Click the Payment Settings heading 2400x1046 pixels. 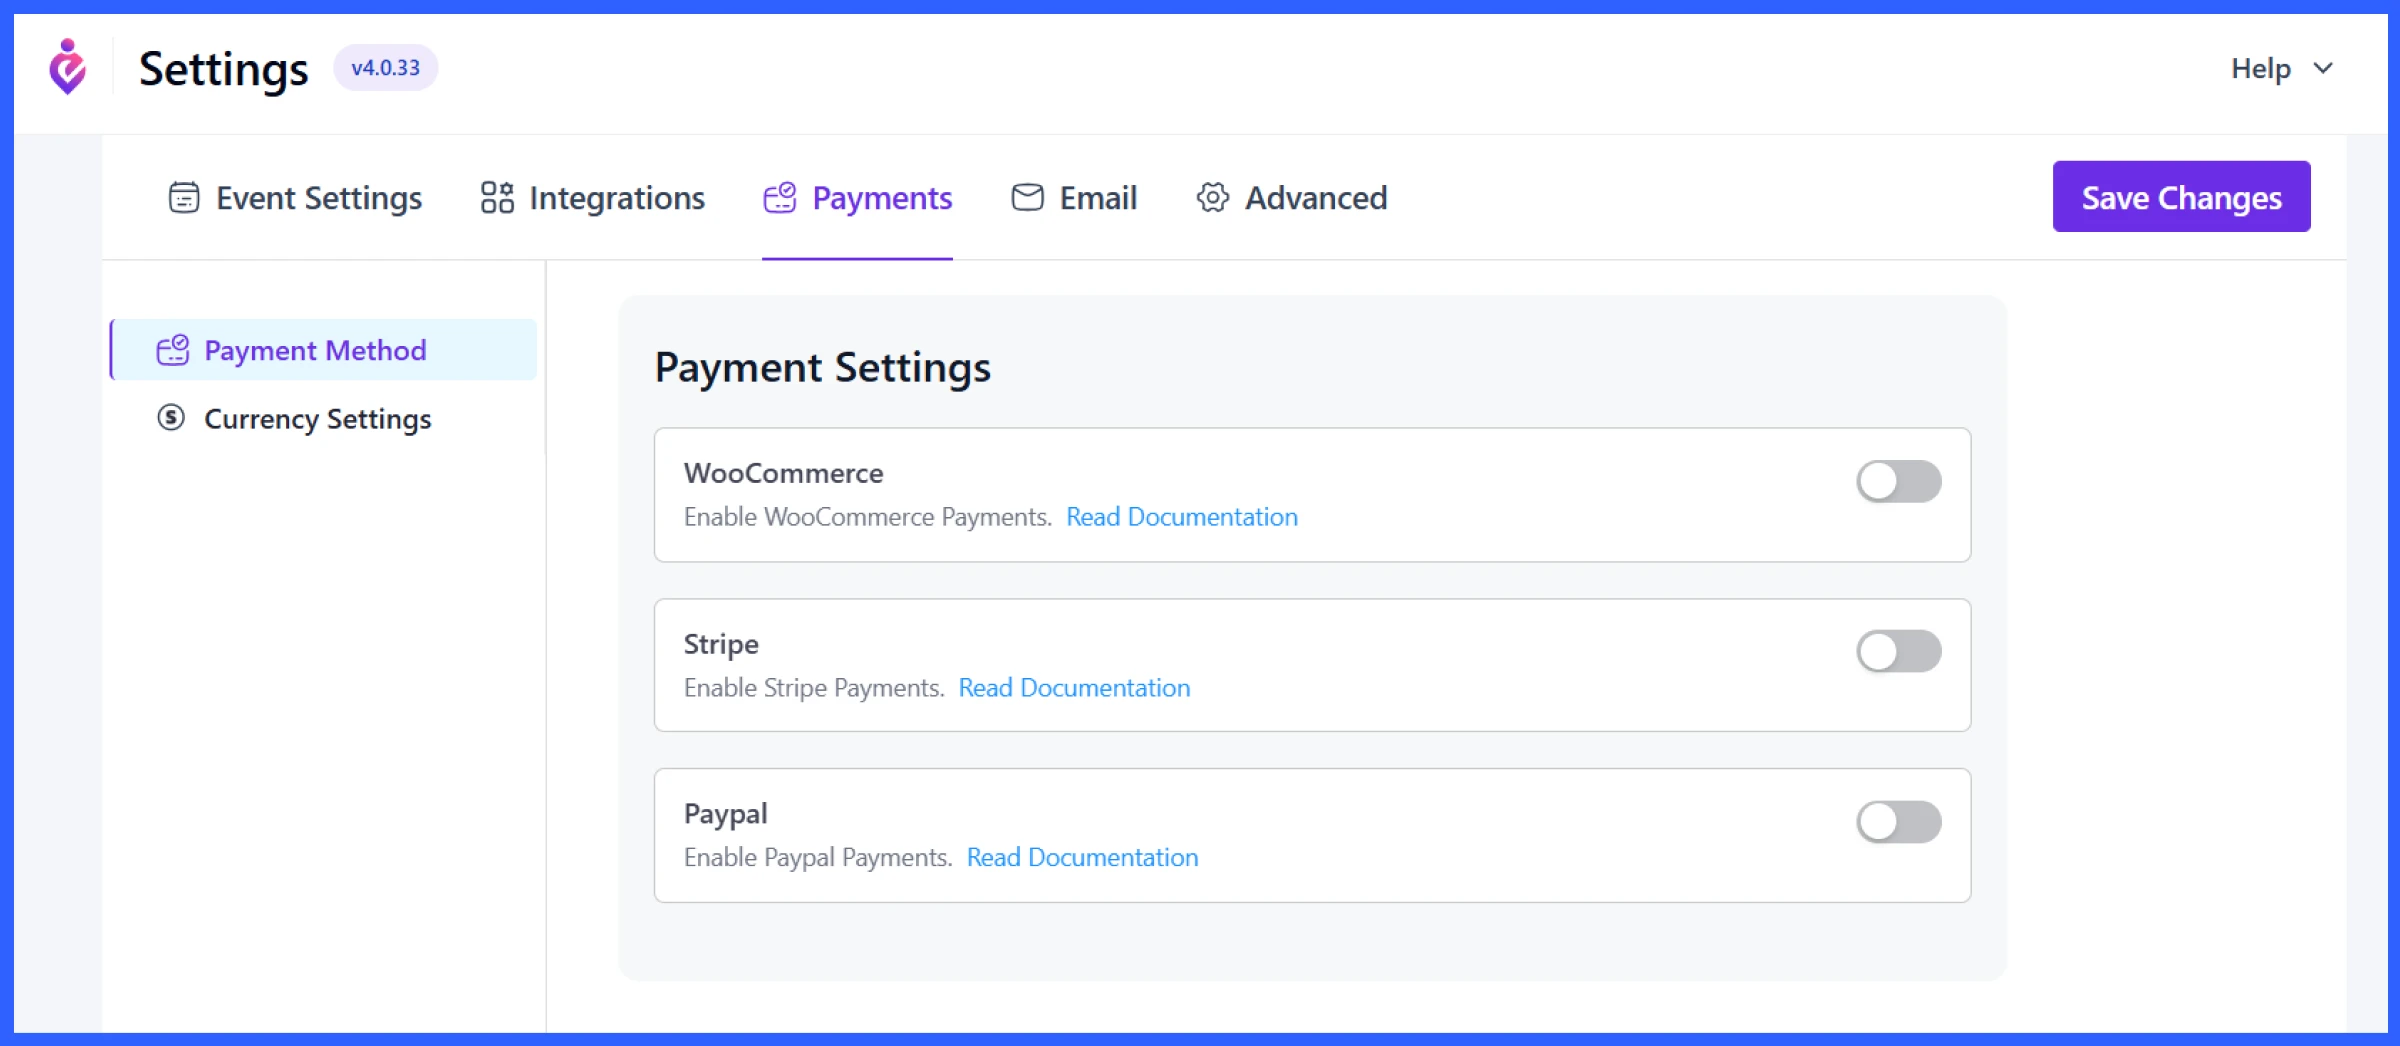[x=822, y=367]
